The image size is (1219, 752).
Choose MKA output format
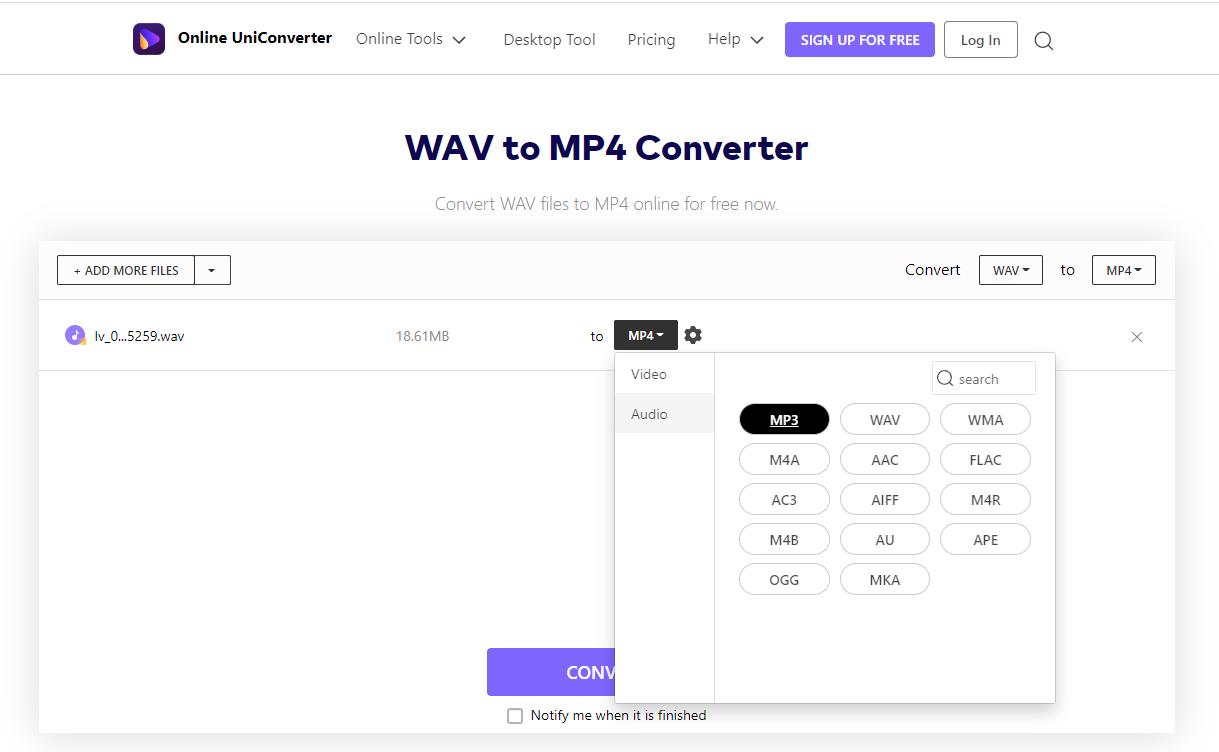coord(885,580)
